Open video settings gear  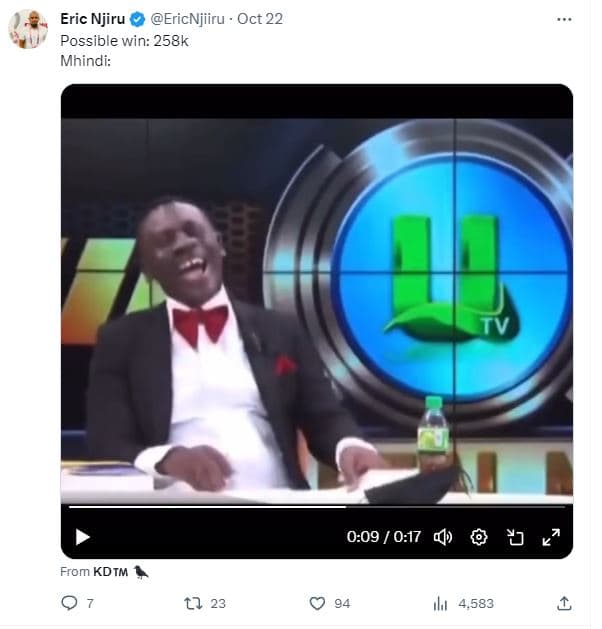click(479, 537)
